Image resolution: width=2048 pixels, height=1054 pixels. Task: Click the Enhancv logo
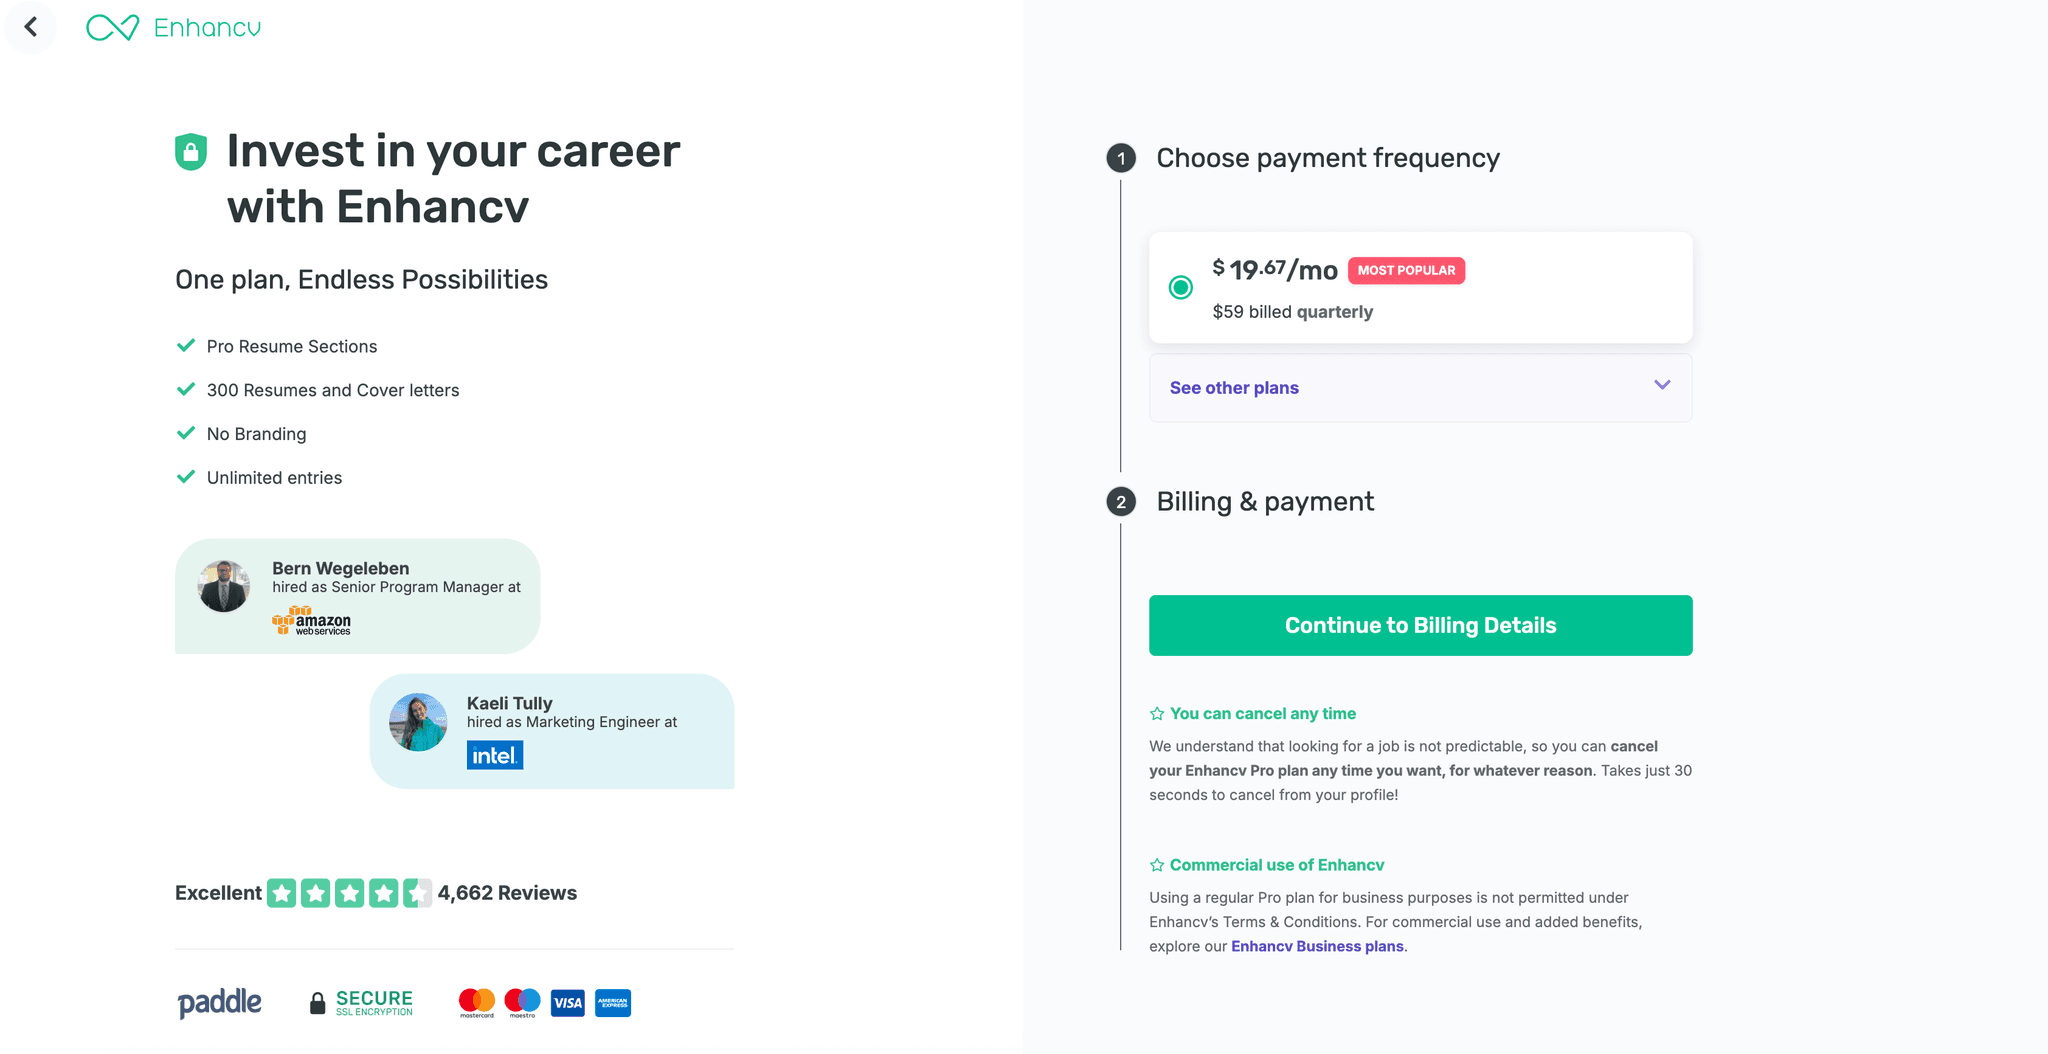pyautogui.click(x=174, y=28)
